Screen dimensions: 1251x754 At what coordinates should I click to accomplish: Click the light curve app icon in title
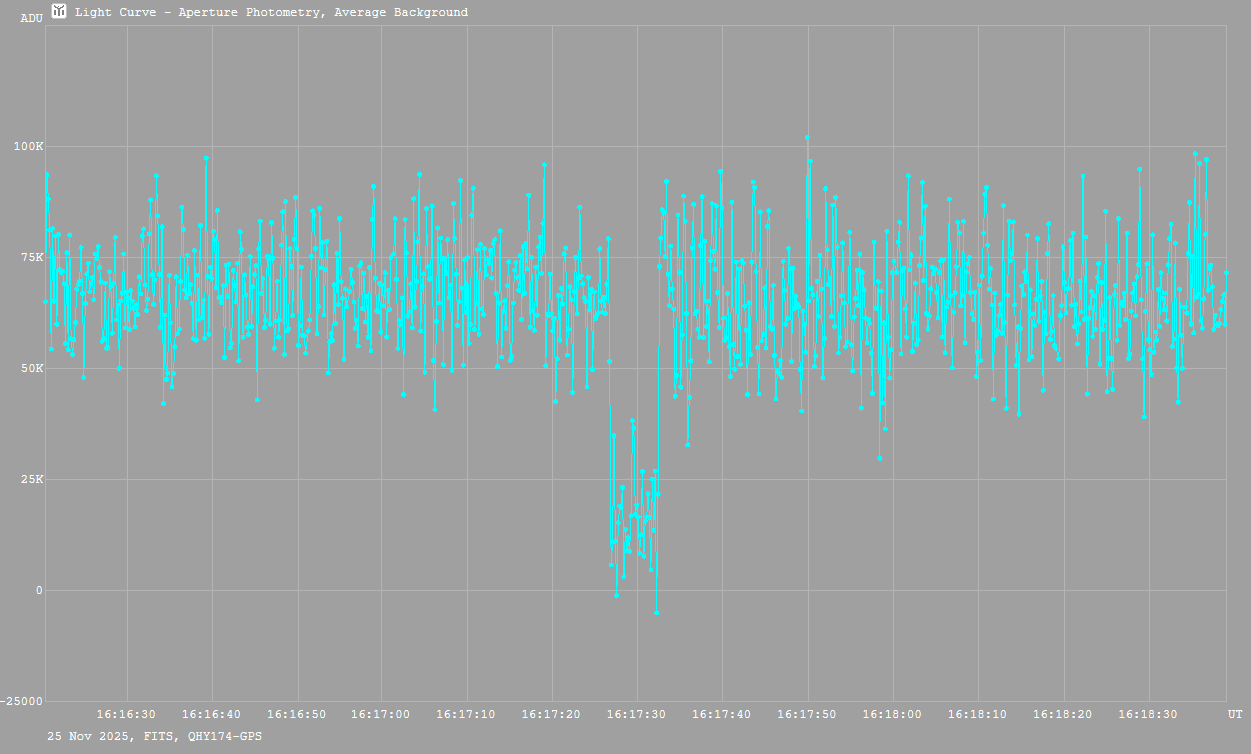(x=59, y=12)
